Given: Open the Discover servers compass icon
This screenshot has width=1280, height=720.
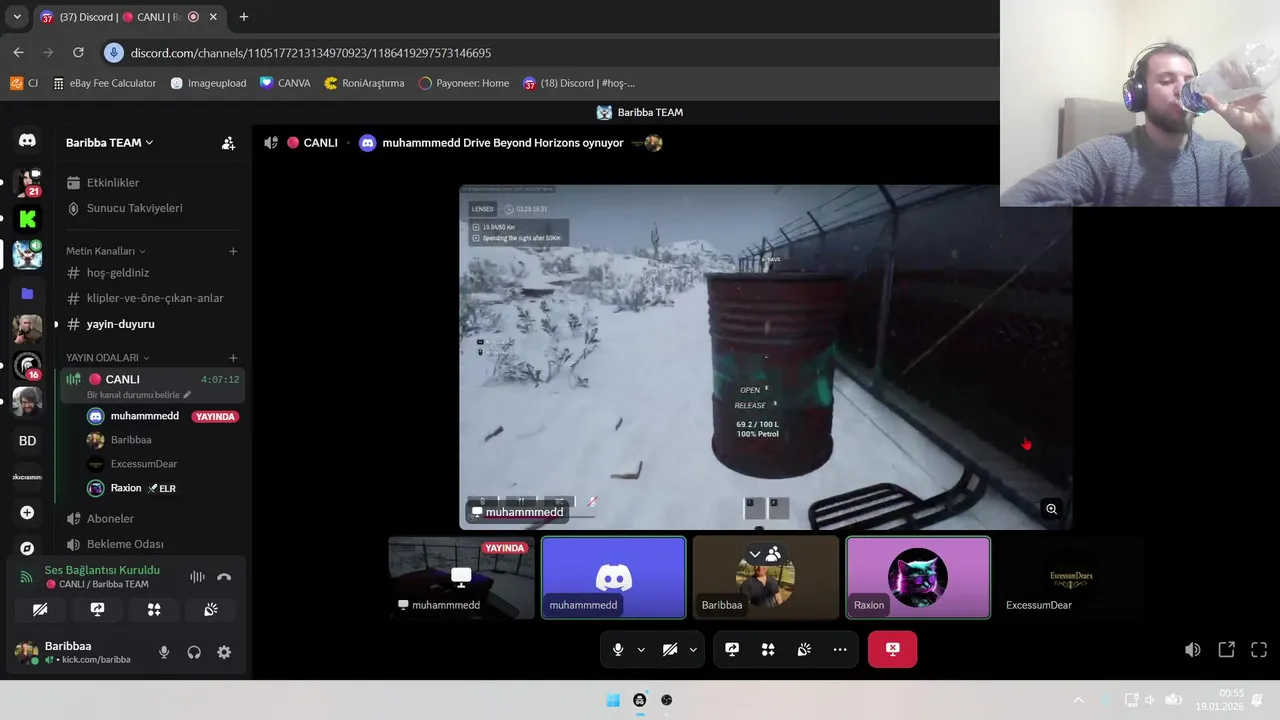Looking at the screenshot, I should [x=27, y=548].
